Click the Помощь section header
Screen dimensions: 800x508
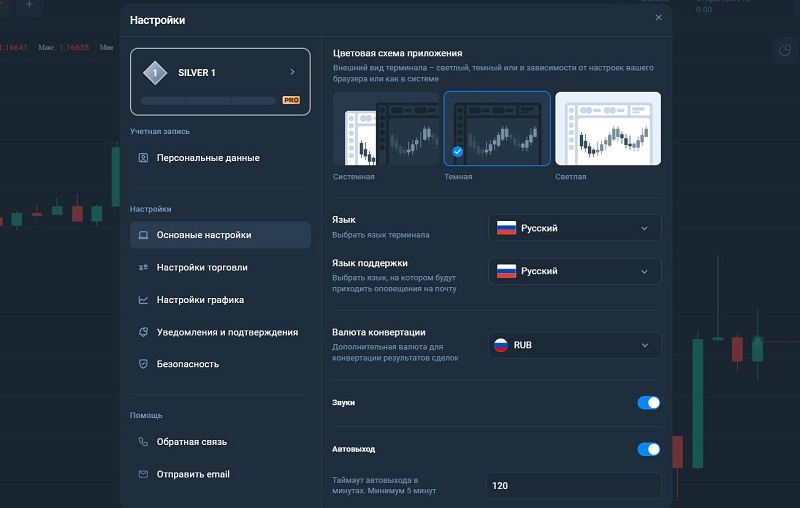146,415
